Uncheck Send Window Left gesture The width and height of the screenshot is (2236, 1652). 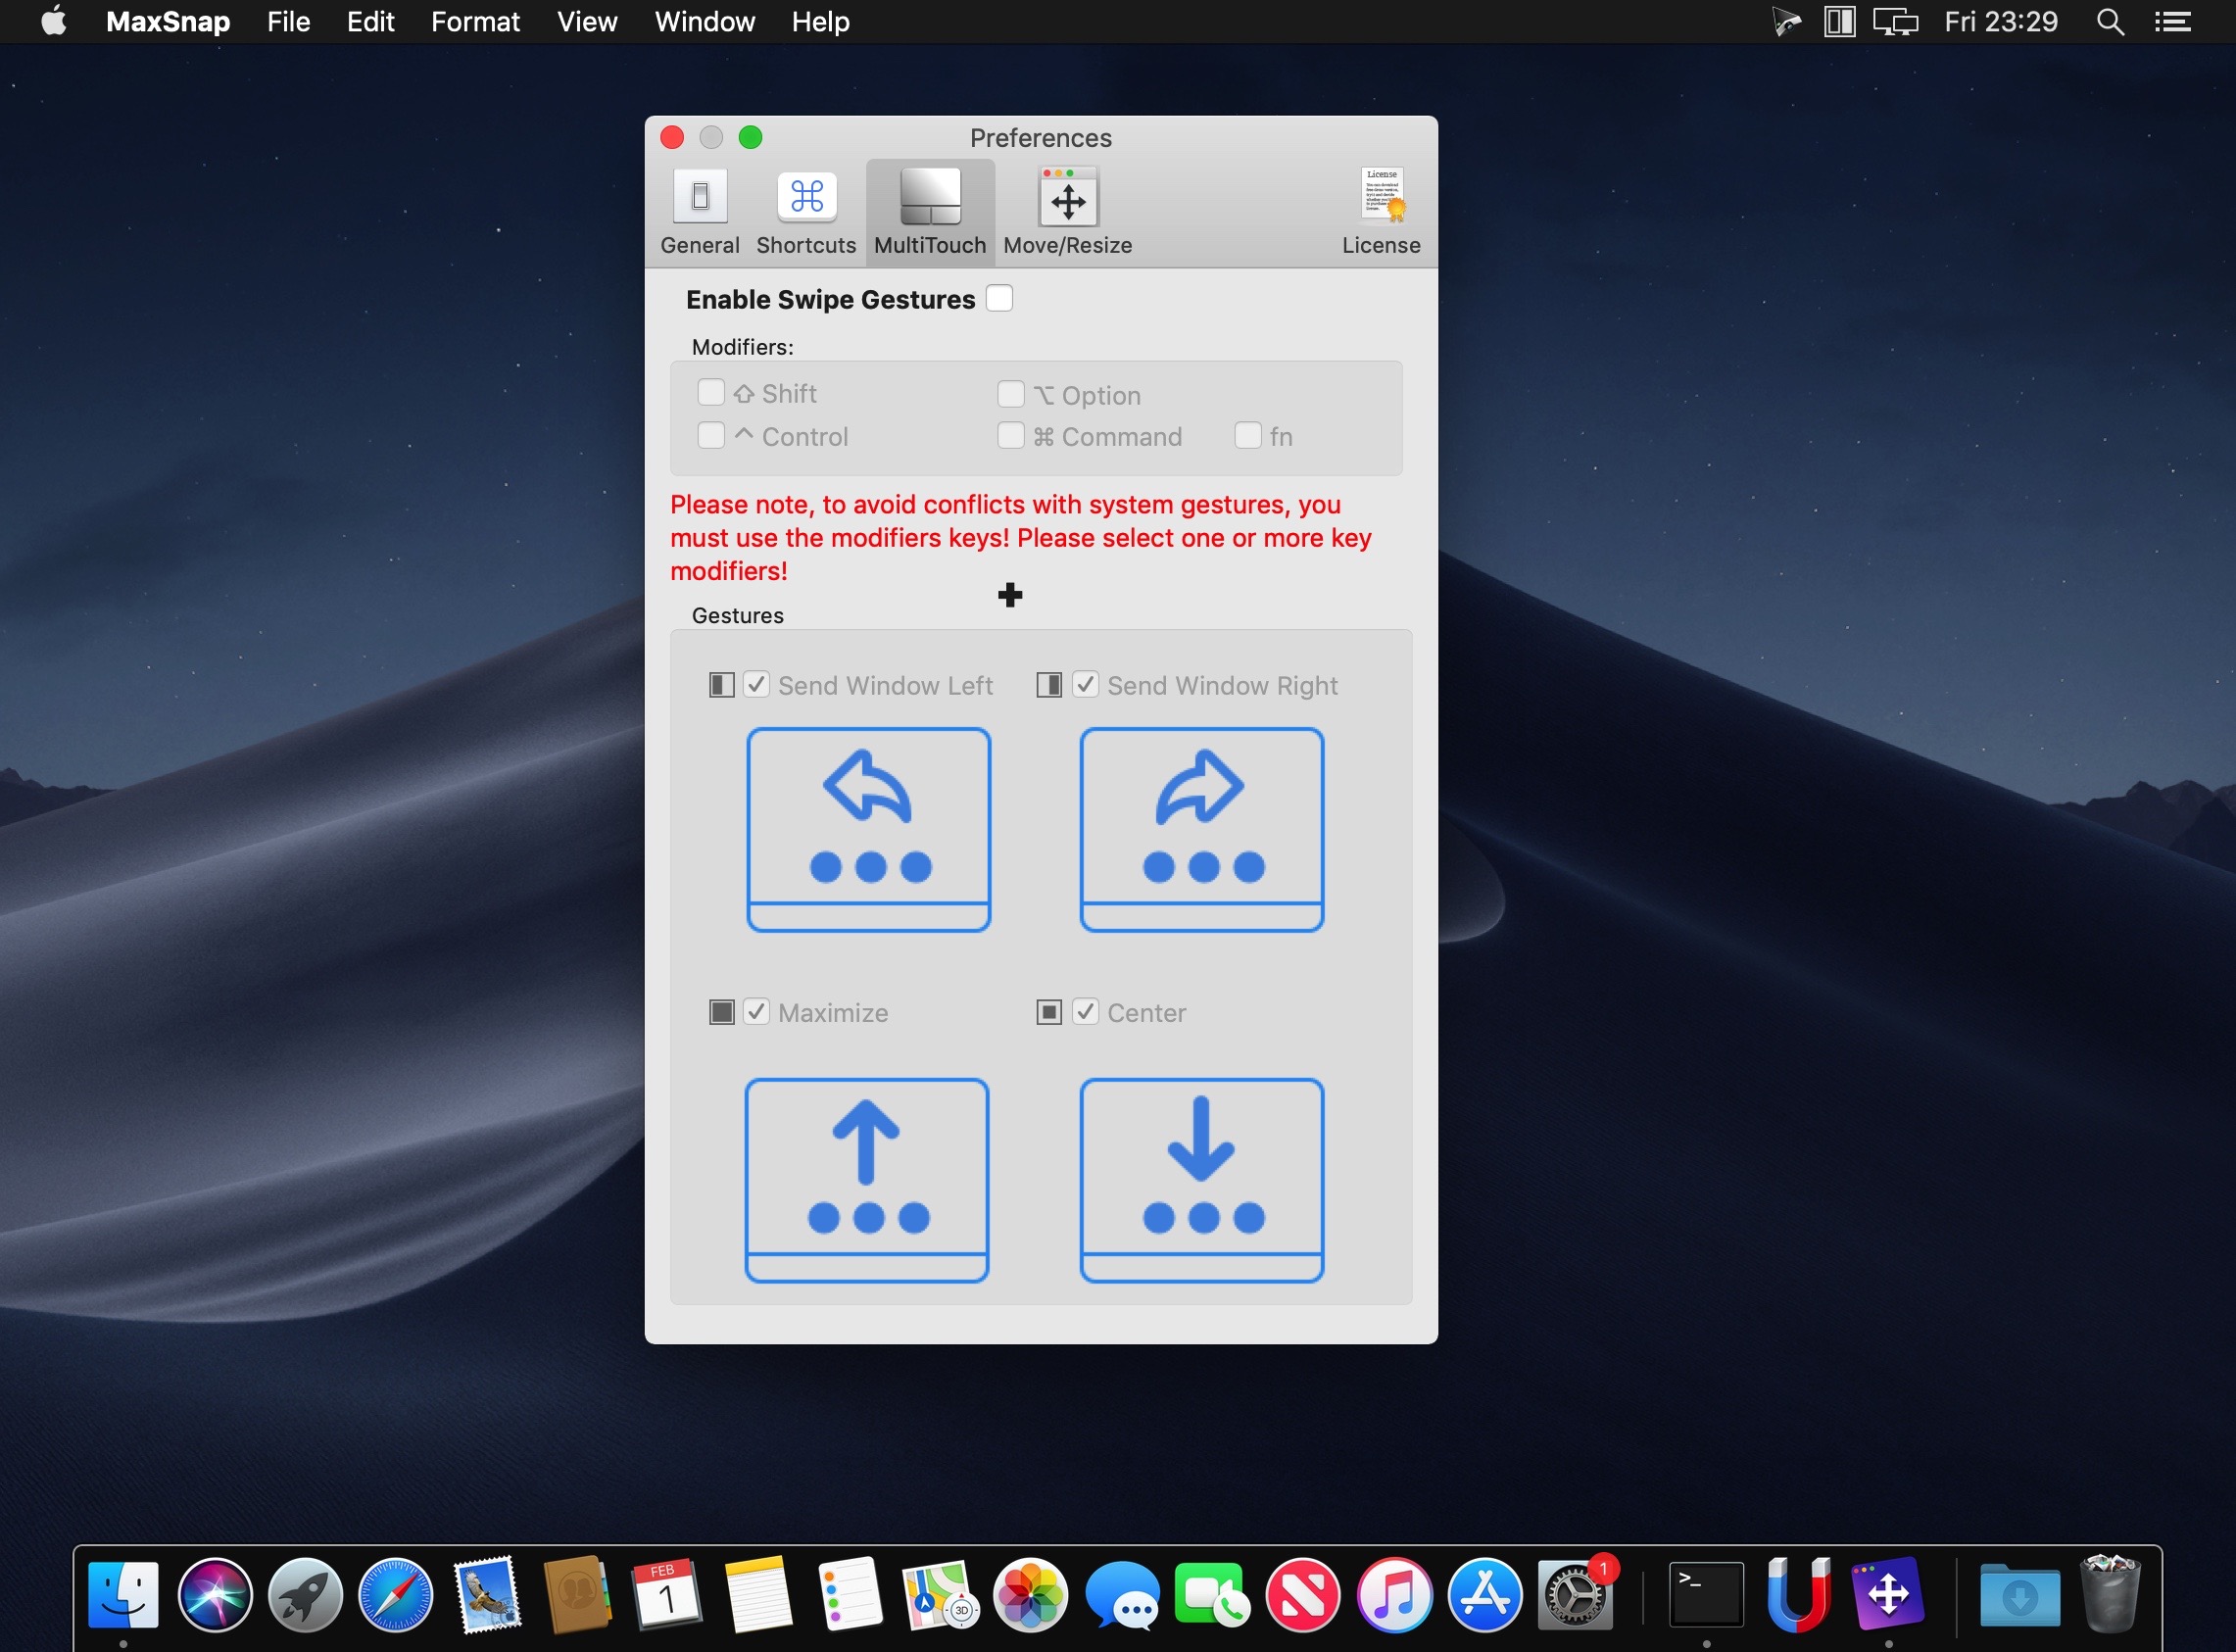(x=756, y=685)
